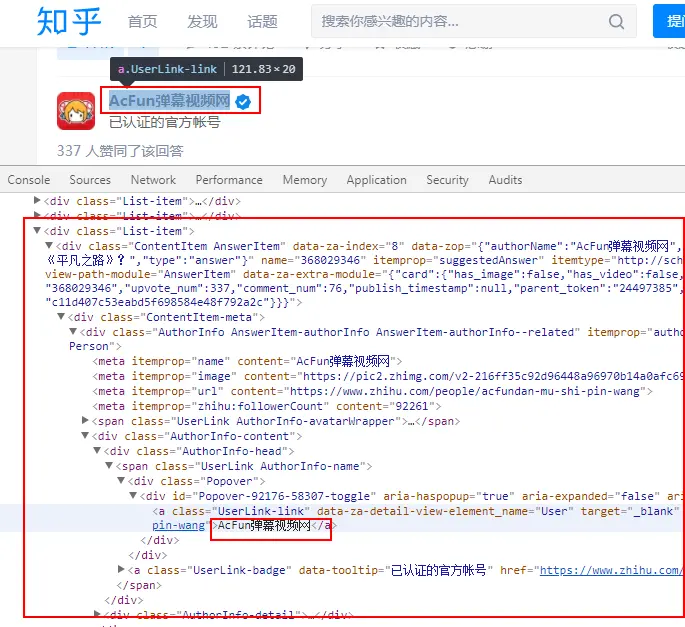
Task: Switch to the Network tab
Action: click(x=153, y=180)
